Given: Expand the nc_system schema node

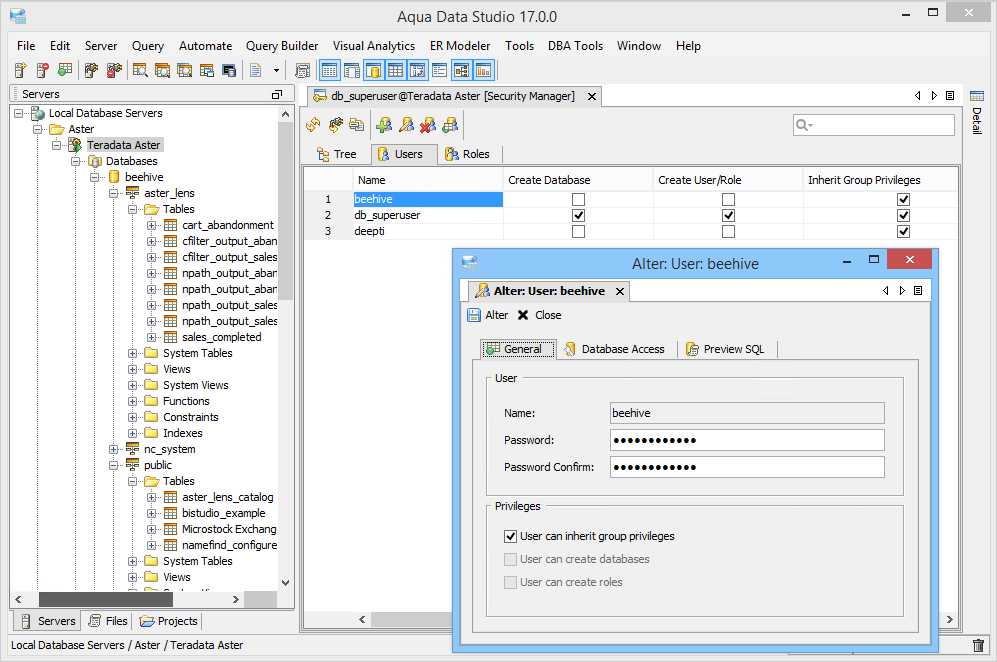Looking at the screenshot, I should (x=114, y=450).
